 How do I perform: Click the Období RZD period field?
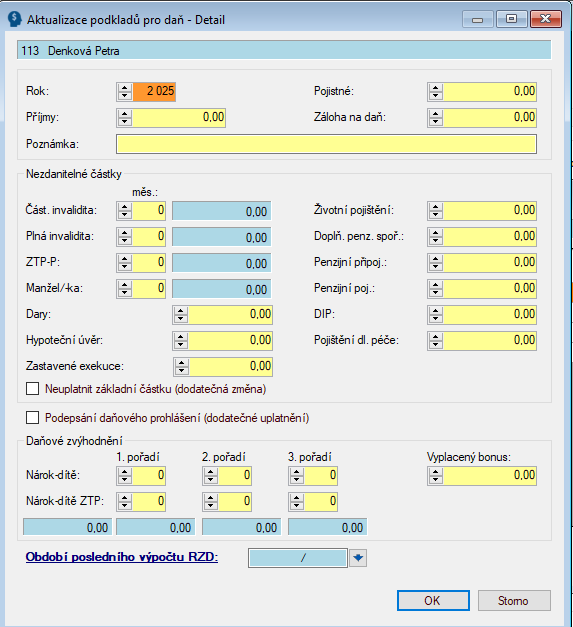[297, 558]
